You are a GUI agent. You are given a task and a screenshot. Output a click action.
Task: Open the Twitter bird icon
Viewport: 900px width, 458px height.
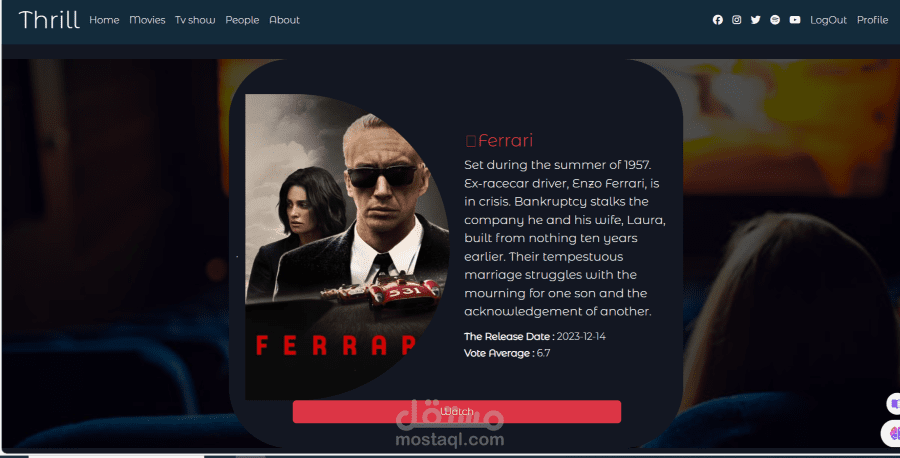[x=755, y=20]
